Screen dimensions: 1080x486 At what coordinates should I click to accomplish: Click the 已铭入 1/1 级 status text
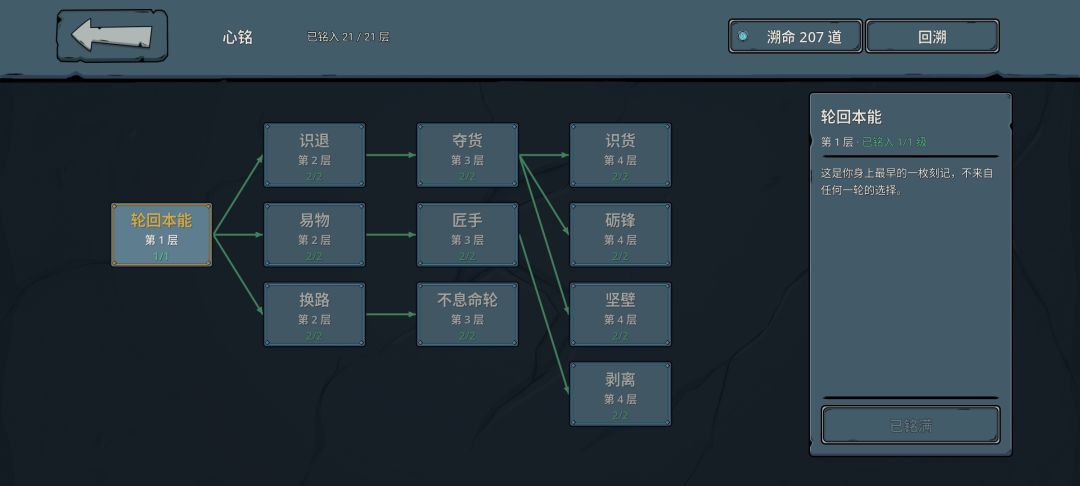point(894,142)
